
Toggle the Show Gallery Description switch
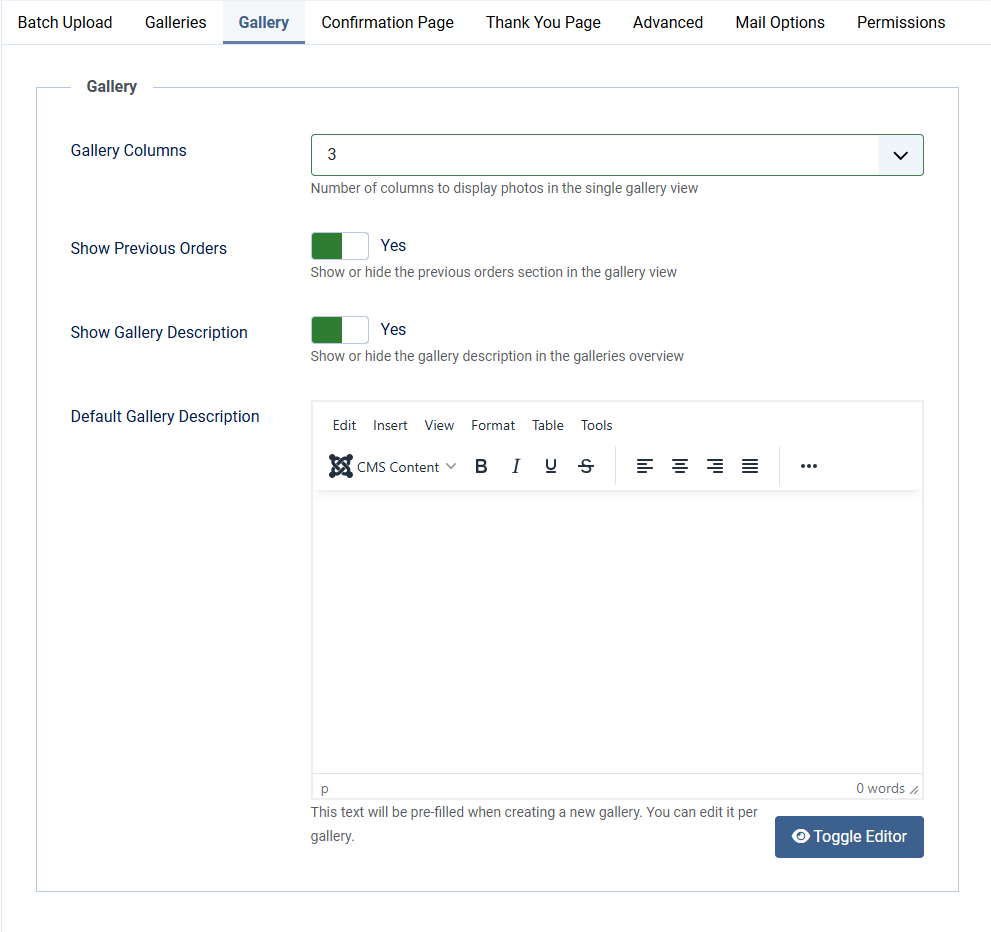click(340, 330)
